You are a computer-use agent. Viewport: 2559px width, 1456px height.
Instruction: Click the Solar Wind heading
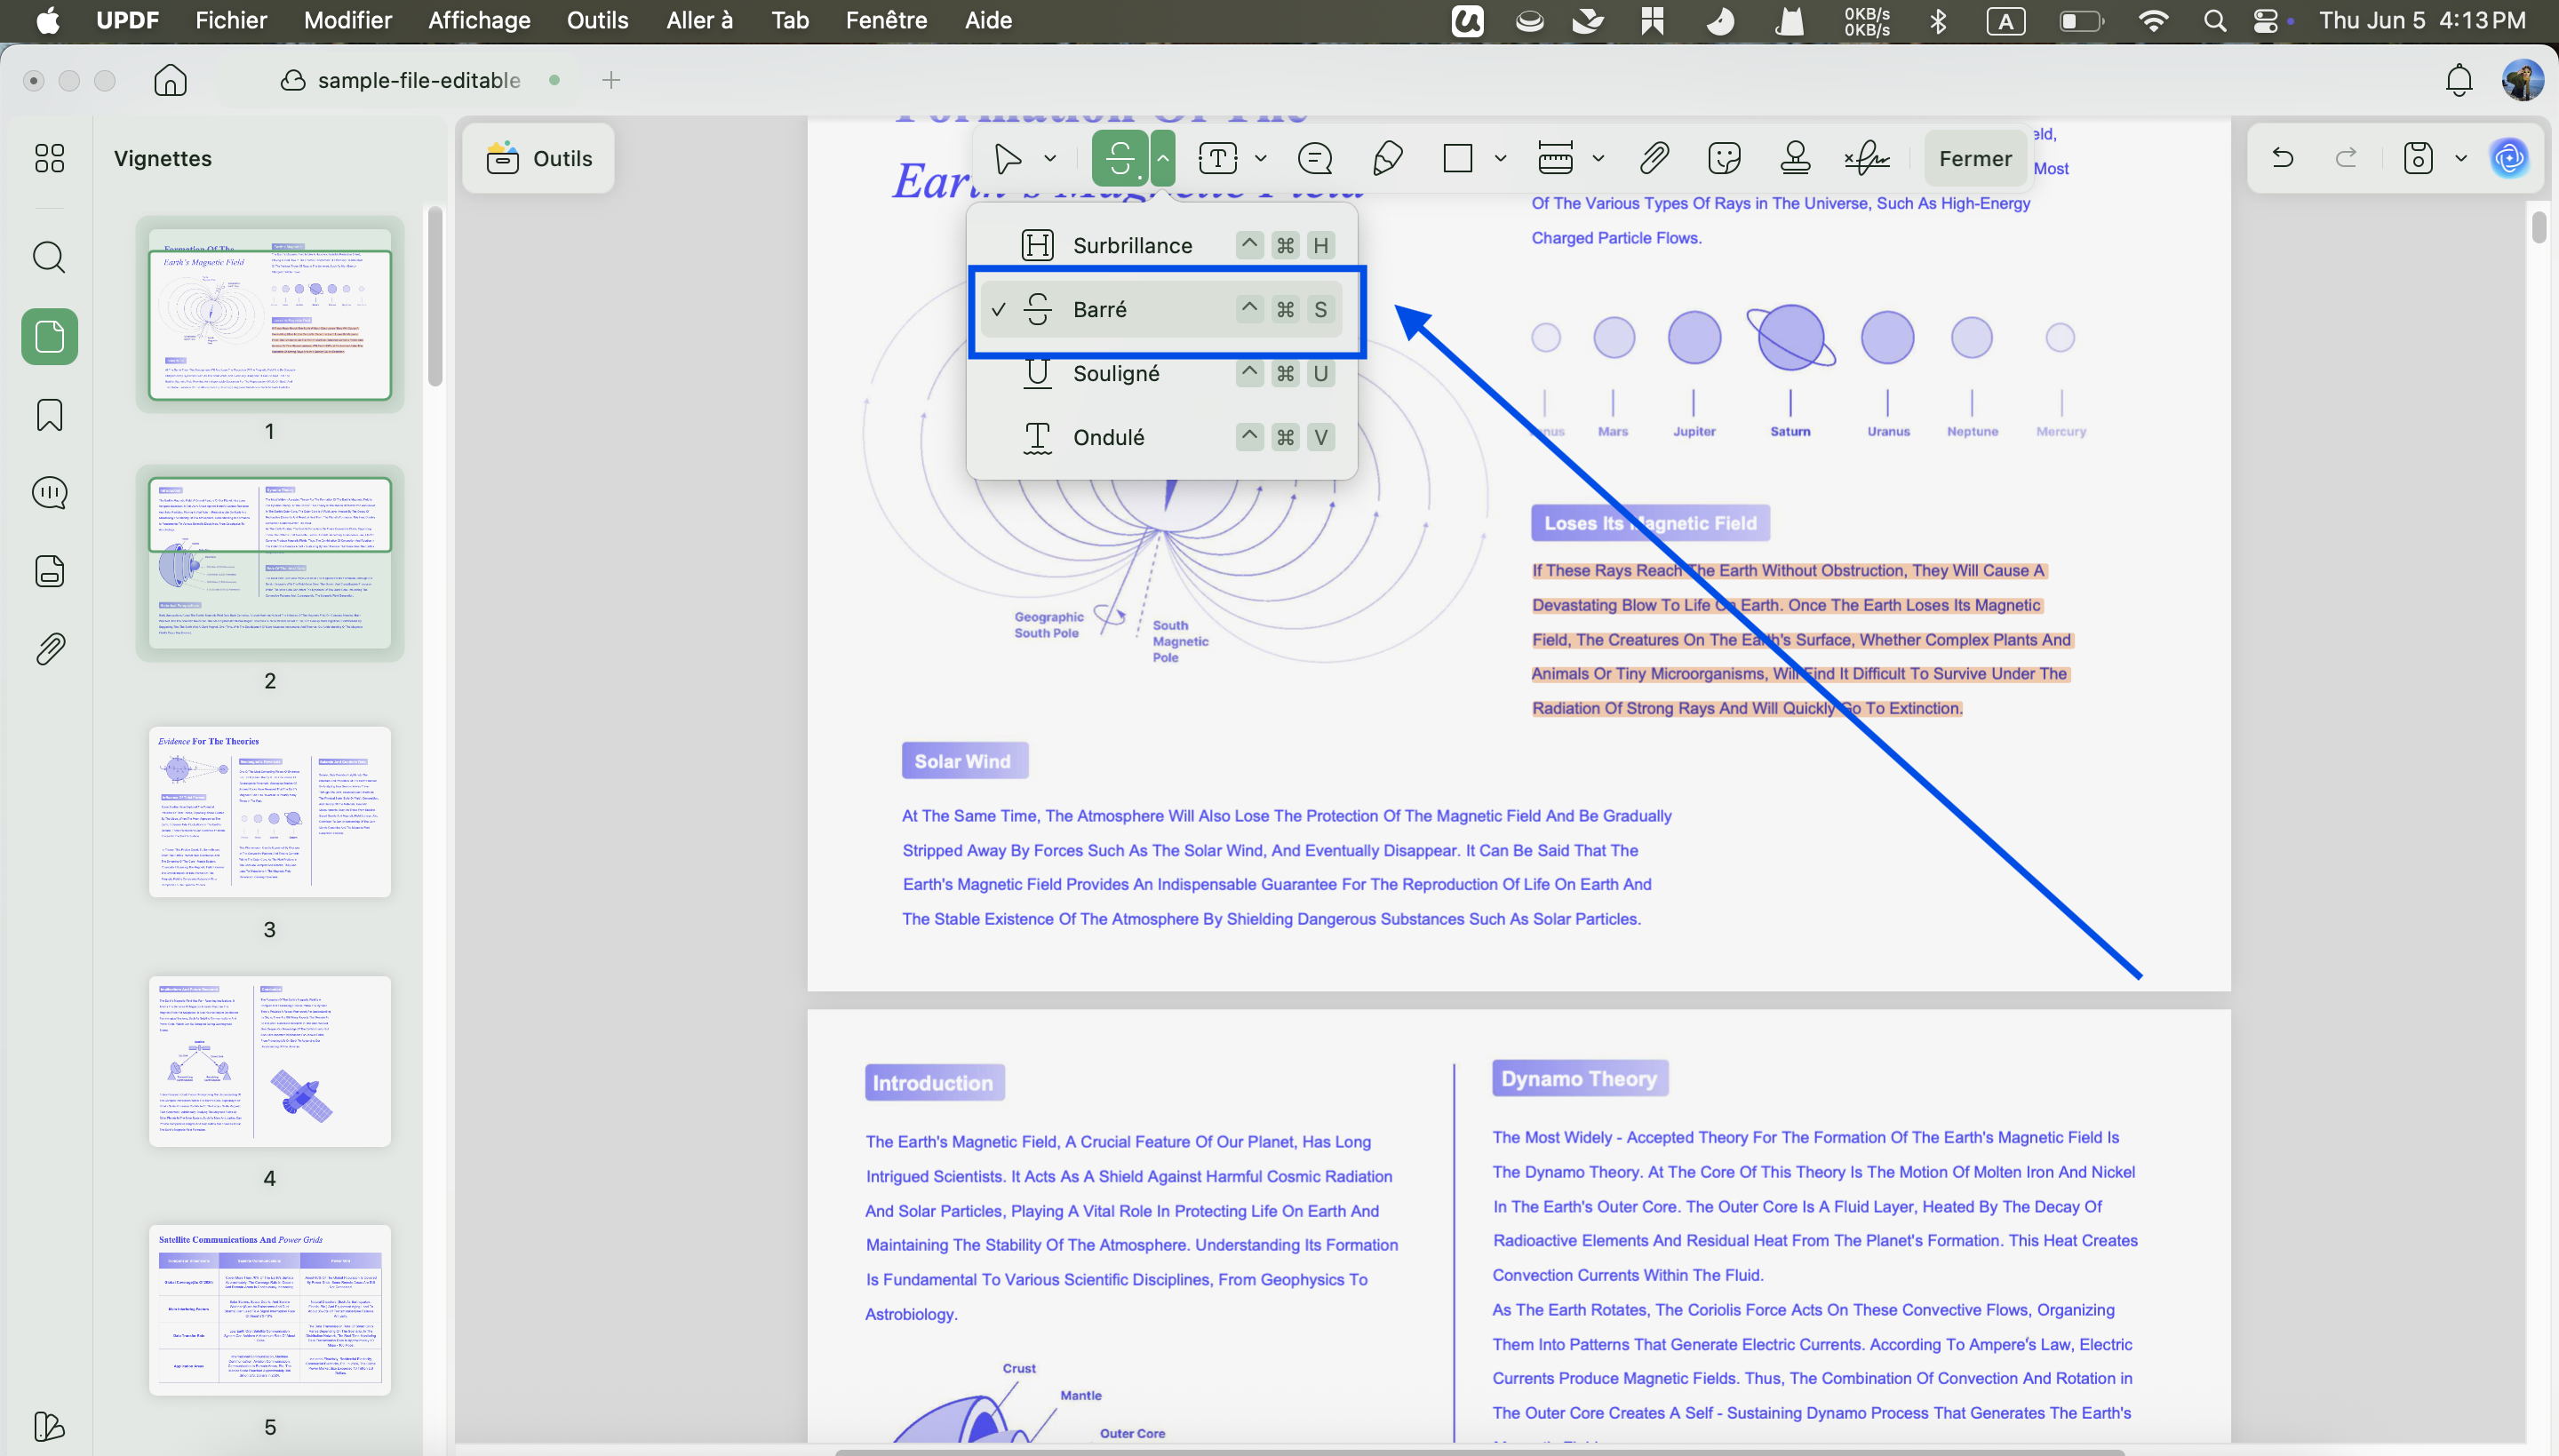tap(963, 761)
